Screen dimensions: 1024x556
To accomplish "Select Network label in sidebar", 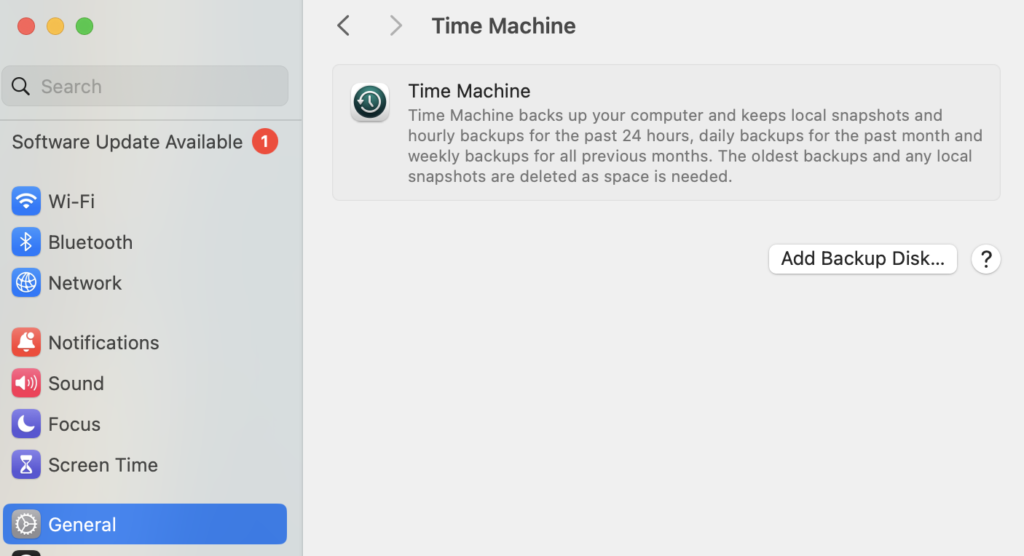I will [85, 283].
